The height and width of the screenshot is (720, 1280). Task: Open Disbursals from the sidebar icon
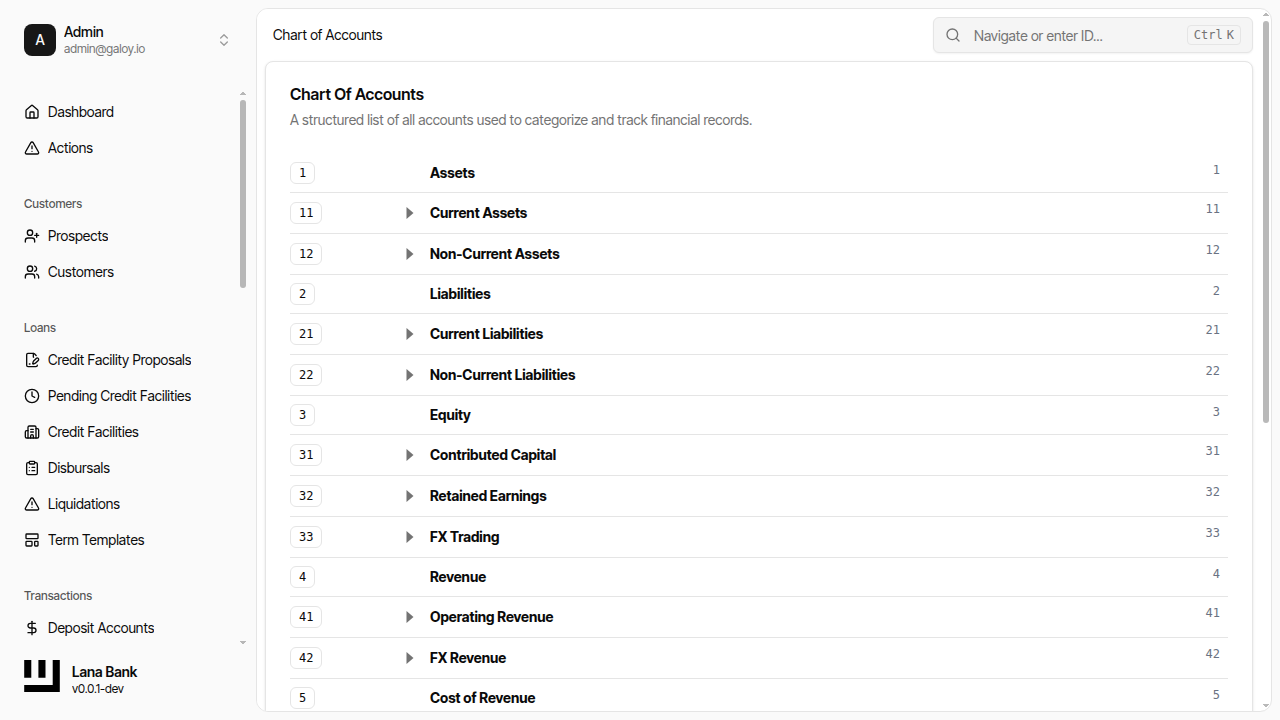click(31, 467)
